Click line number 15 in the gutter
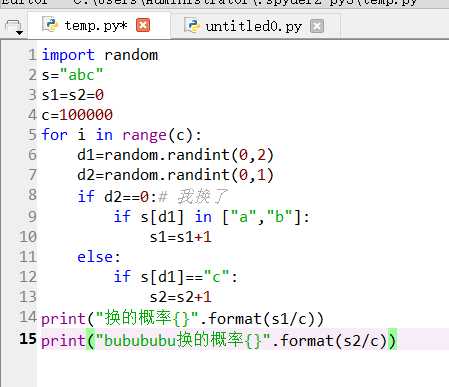This screenshot has height=387, width=449. (28, 339)
